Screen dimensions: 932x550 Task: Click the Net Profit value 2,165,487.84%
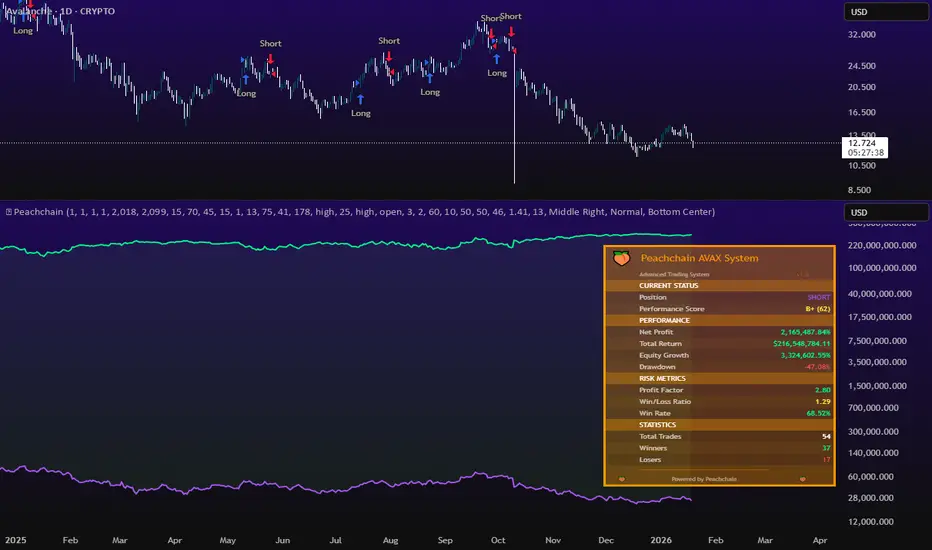pos(805,332)
